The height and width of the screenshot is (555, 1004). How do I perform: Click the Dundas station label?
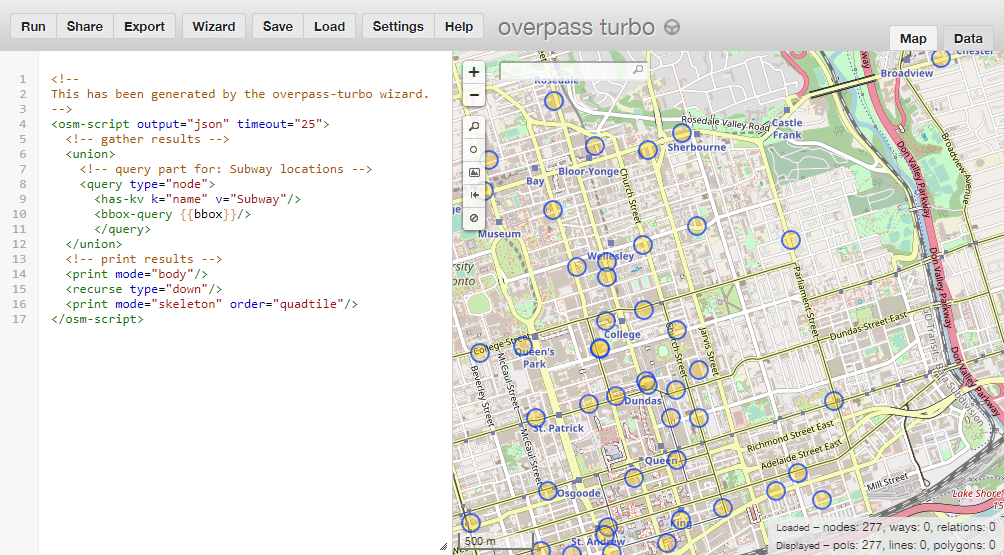pyautogui.click(x=643, y=401)
